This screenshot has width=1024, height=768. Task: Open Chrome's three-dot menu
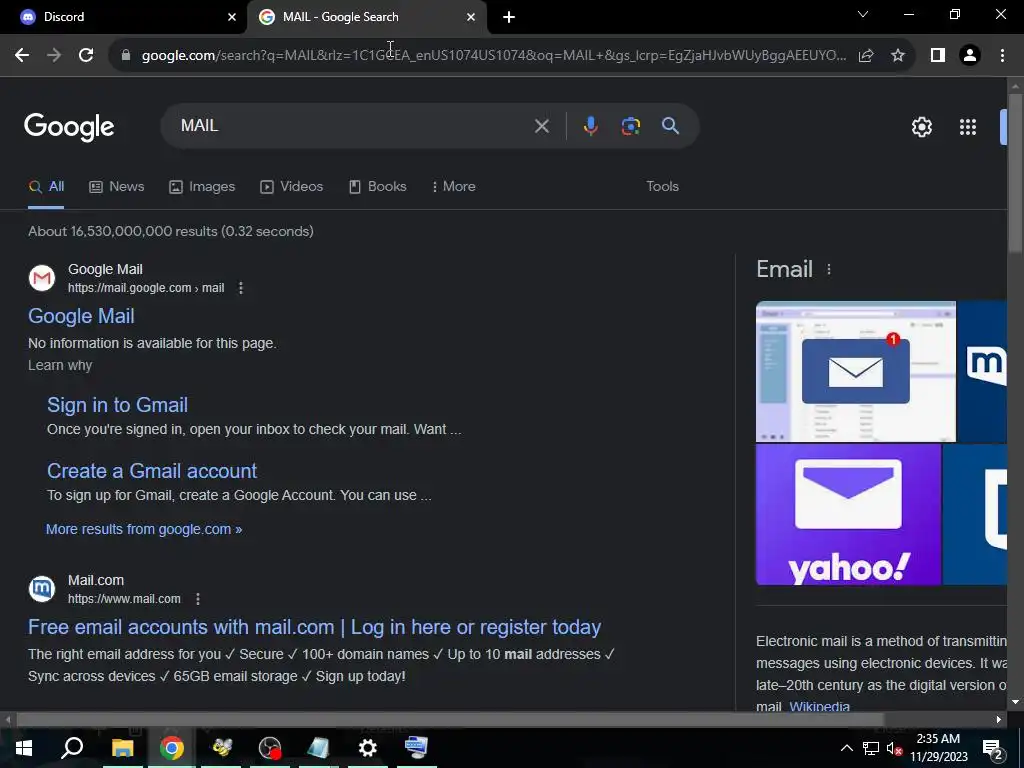[1002, 56]
